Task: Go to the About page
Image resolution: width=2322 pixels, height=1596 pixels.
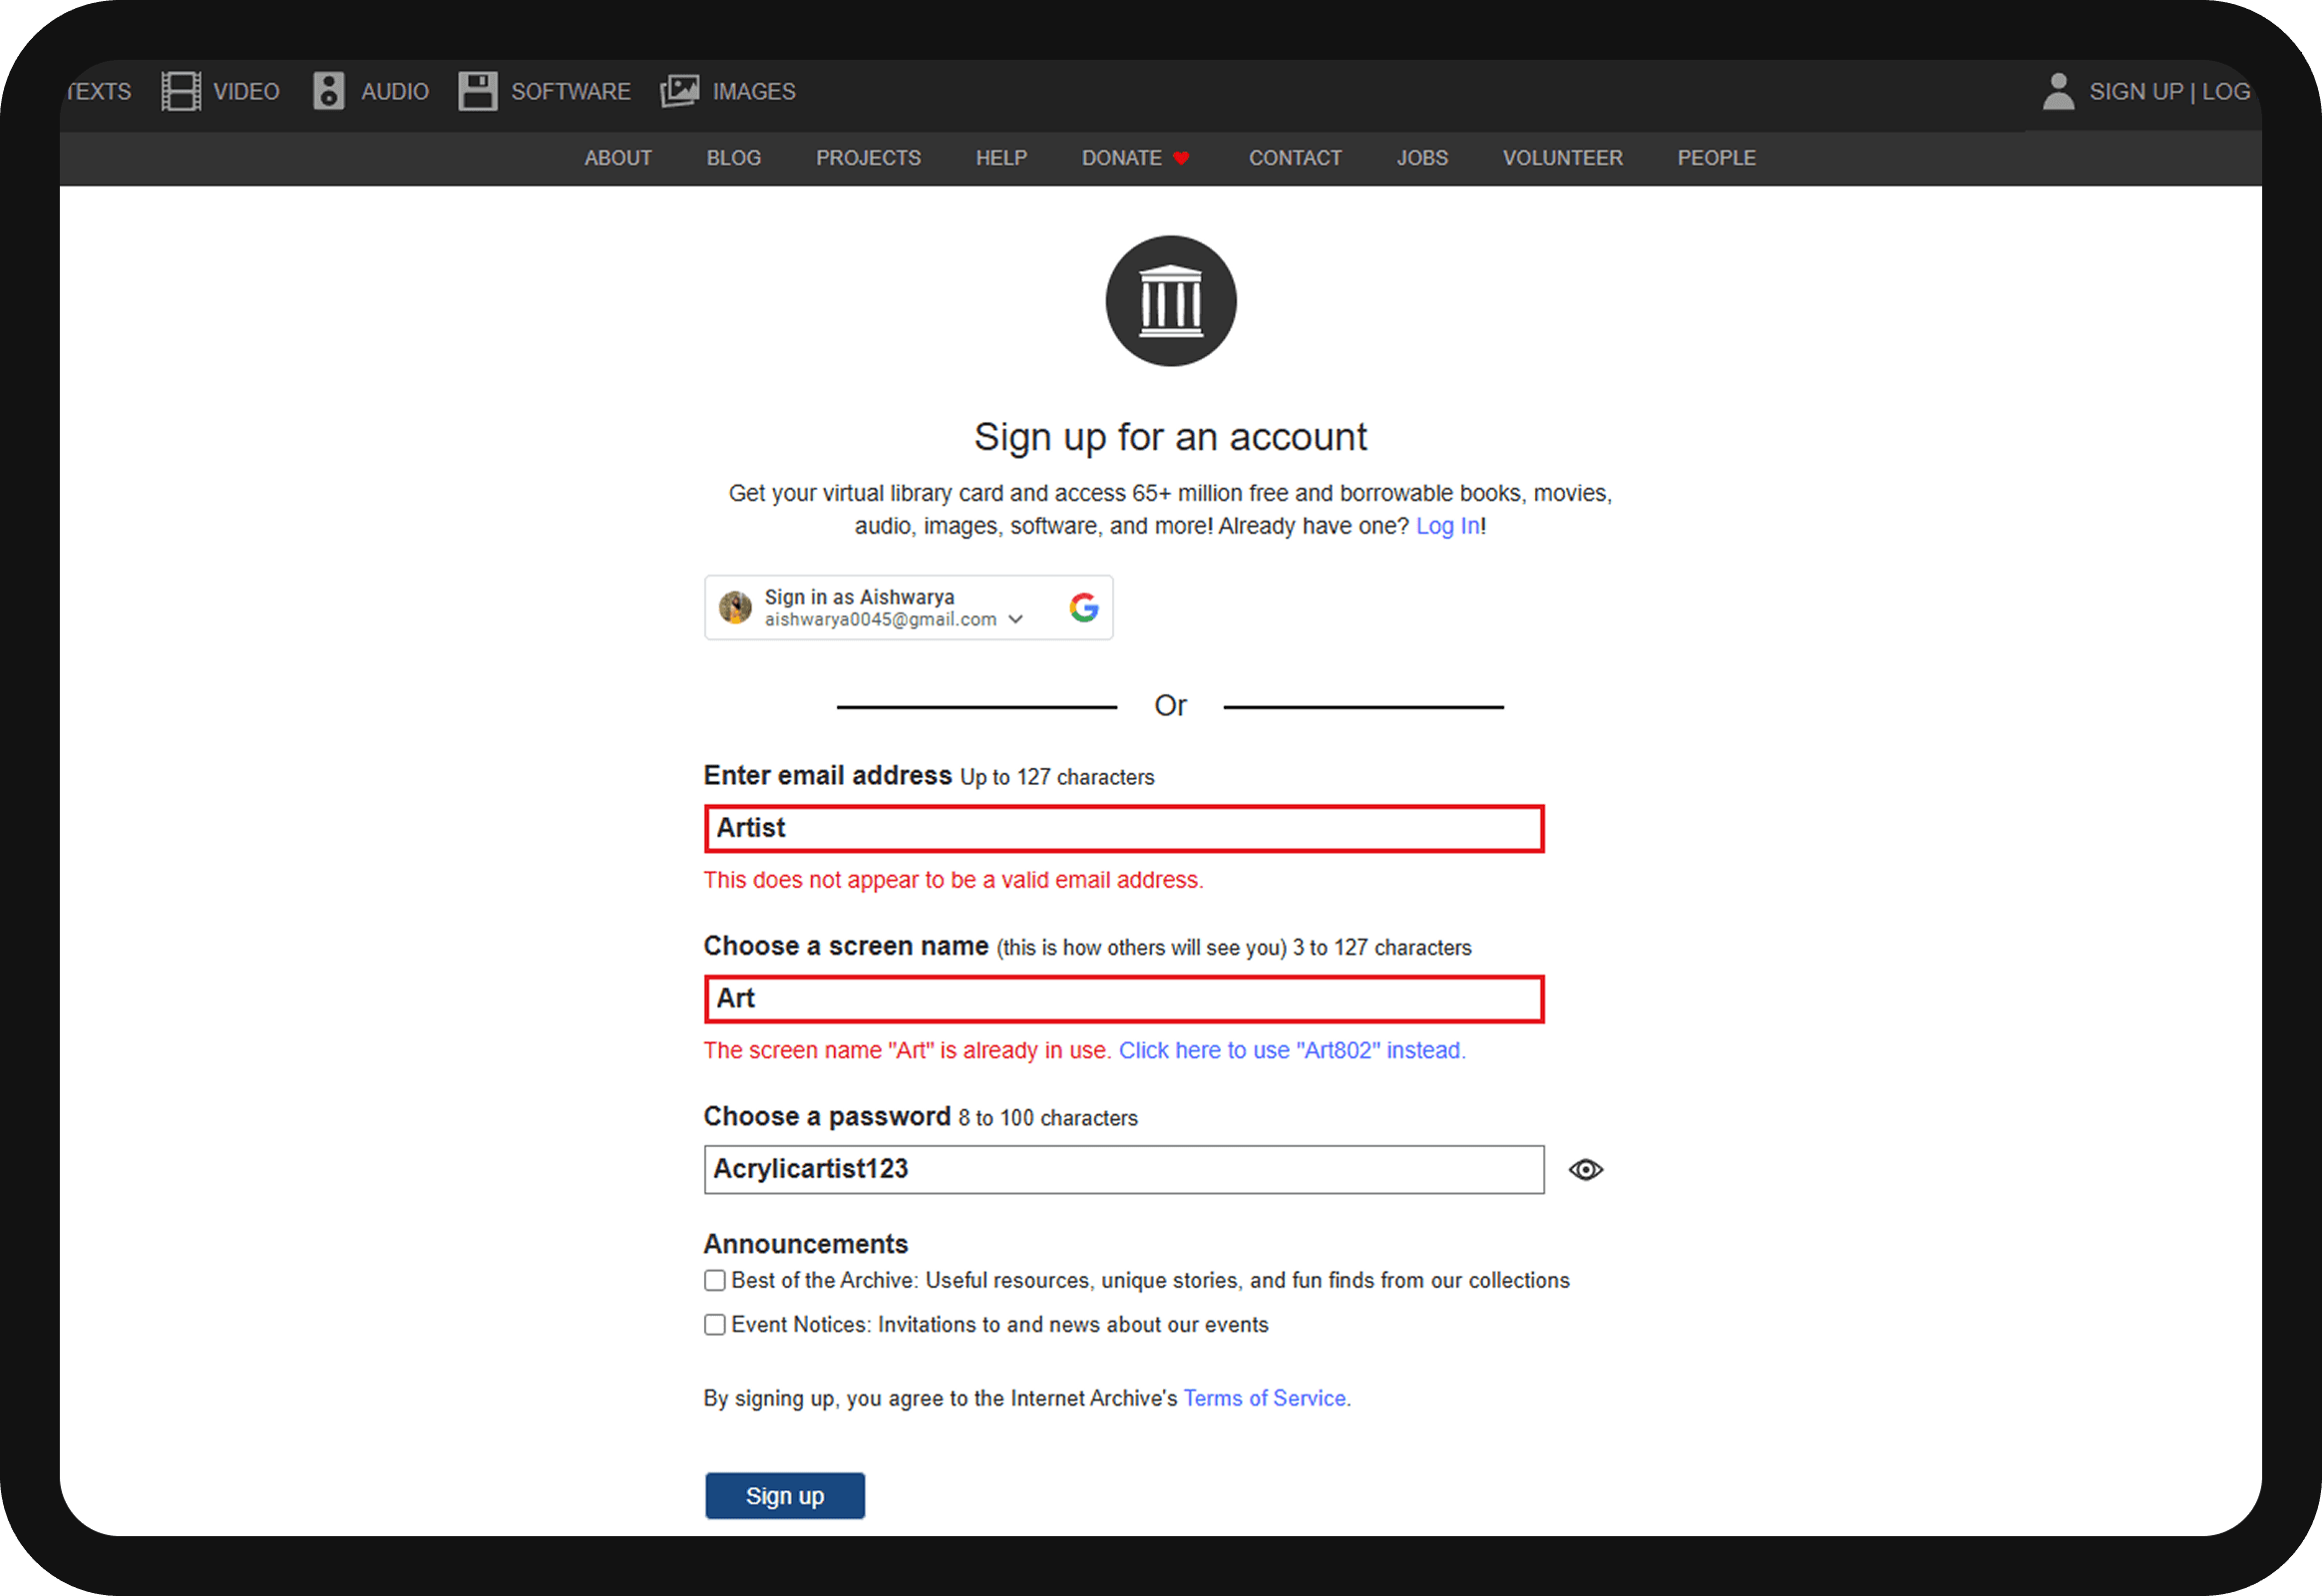Action: click(618, 158)
